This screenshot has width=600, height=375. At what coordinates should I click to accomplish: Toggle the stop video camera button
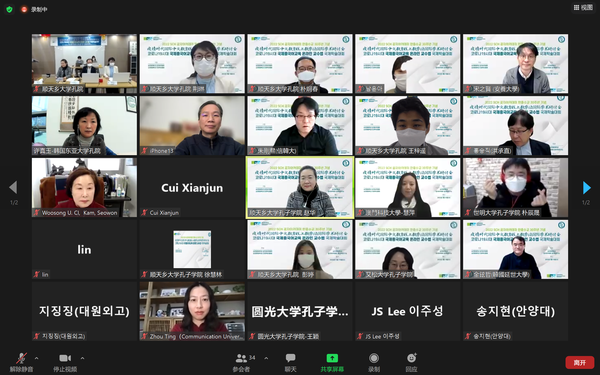point(65,358)
